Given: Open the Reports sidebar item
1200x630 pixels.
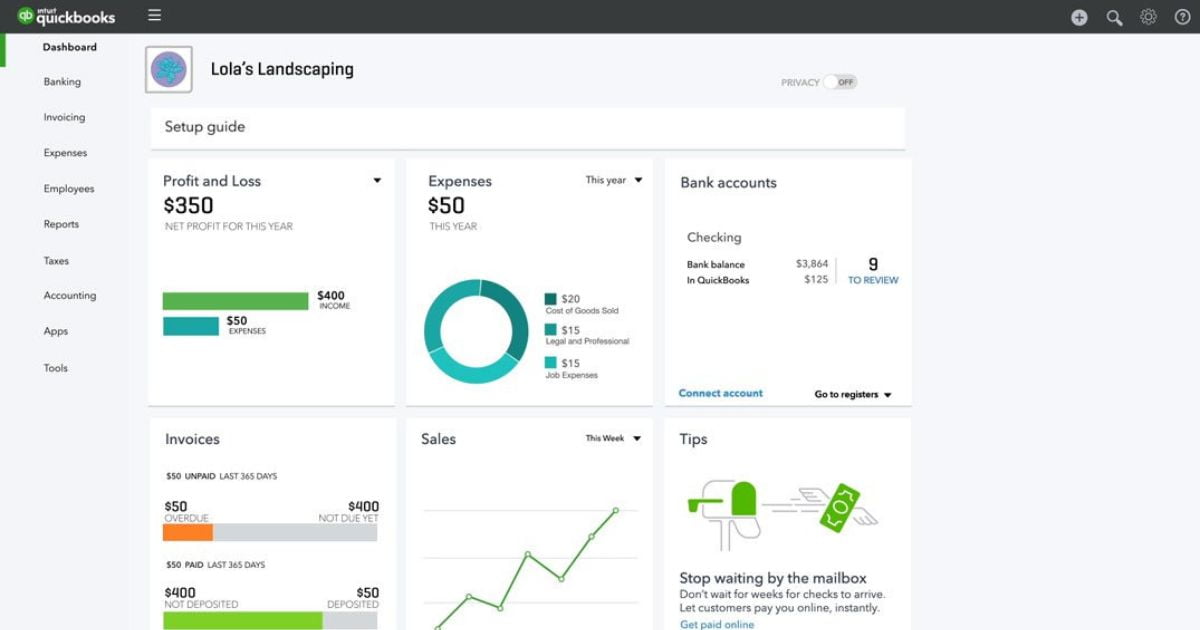Looking at the screenshot, I should point(61,224).
